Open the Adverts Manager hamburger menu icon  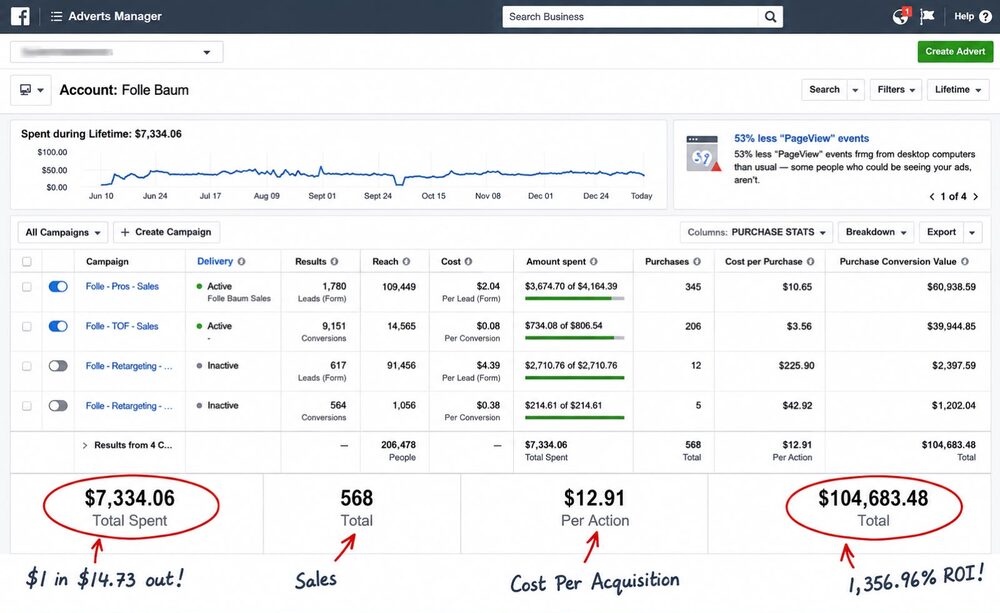[x=56, y=17]
